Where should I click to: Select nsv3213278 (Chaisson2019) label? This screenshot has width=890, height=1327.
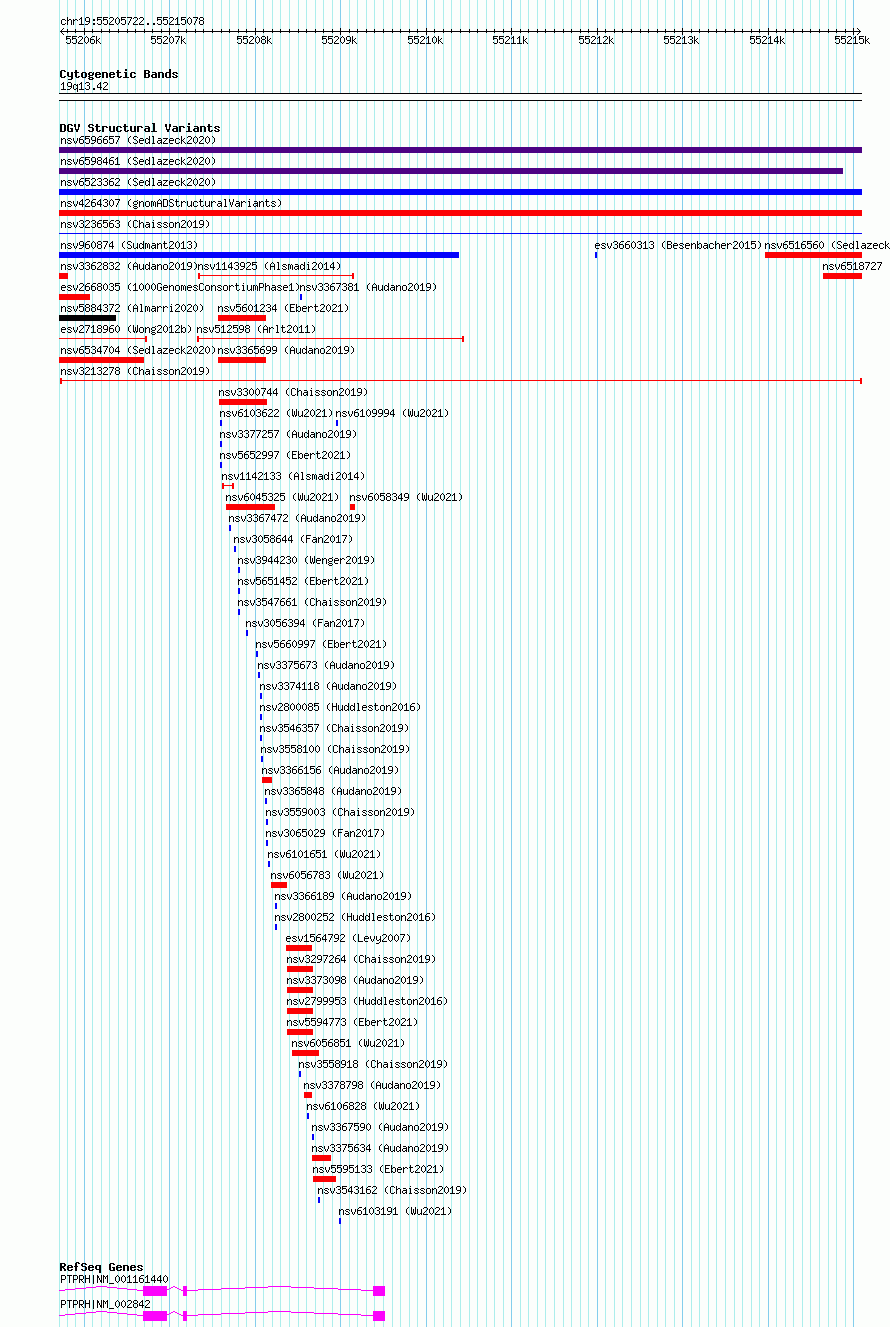135,371
